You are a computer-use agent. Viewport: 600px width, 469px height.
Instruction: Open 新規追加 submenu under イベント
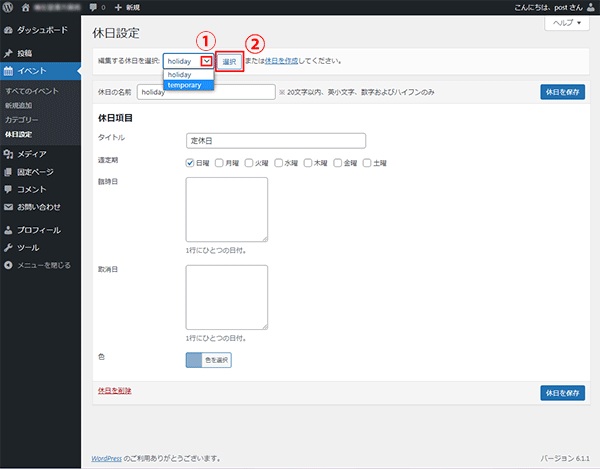click(x=18, y=106)
